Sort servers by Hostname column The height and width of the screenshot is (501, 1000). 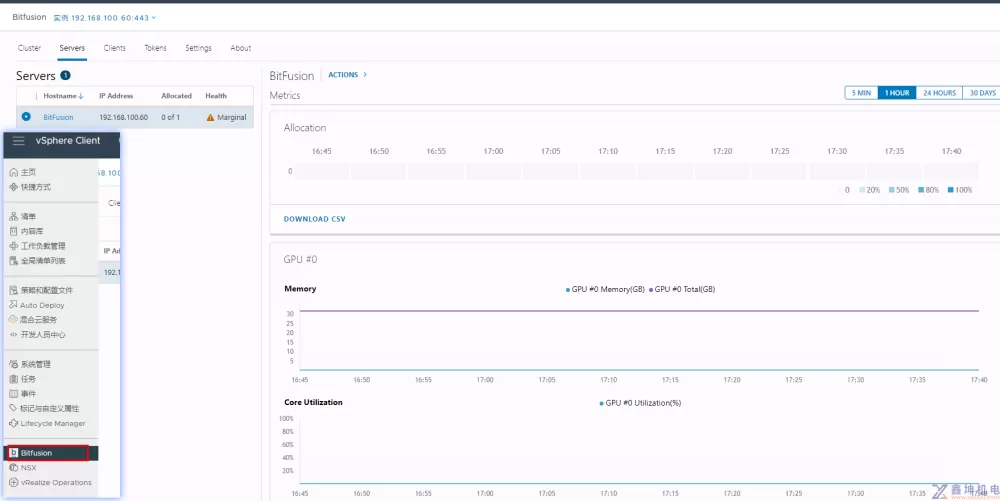coord(63,96)
